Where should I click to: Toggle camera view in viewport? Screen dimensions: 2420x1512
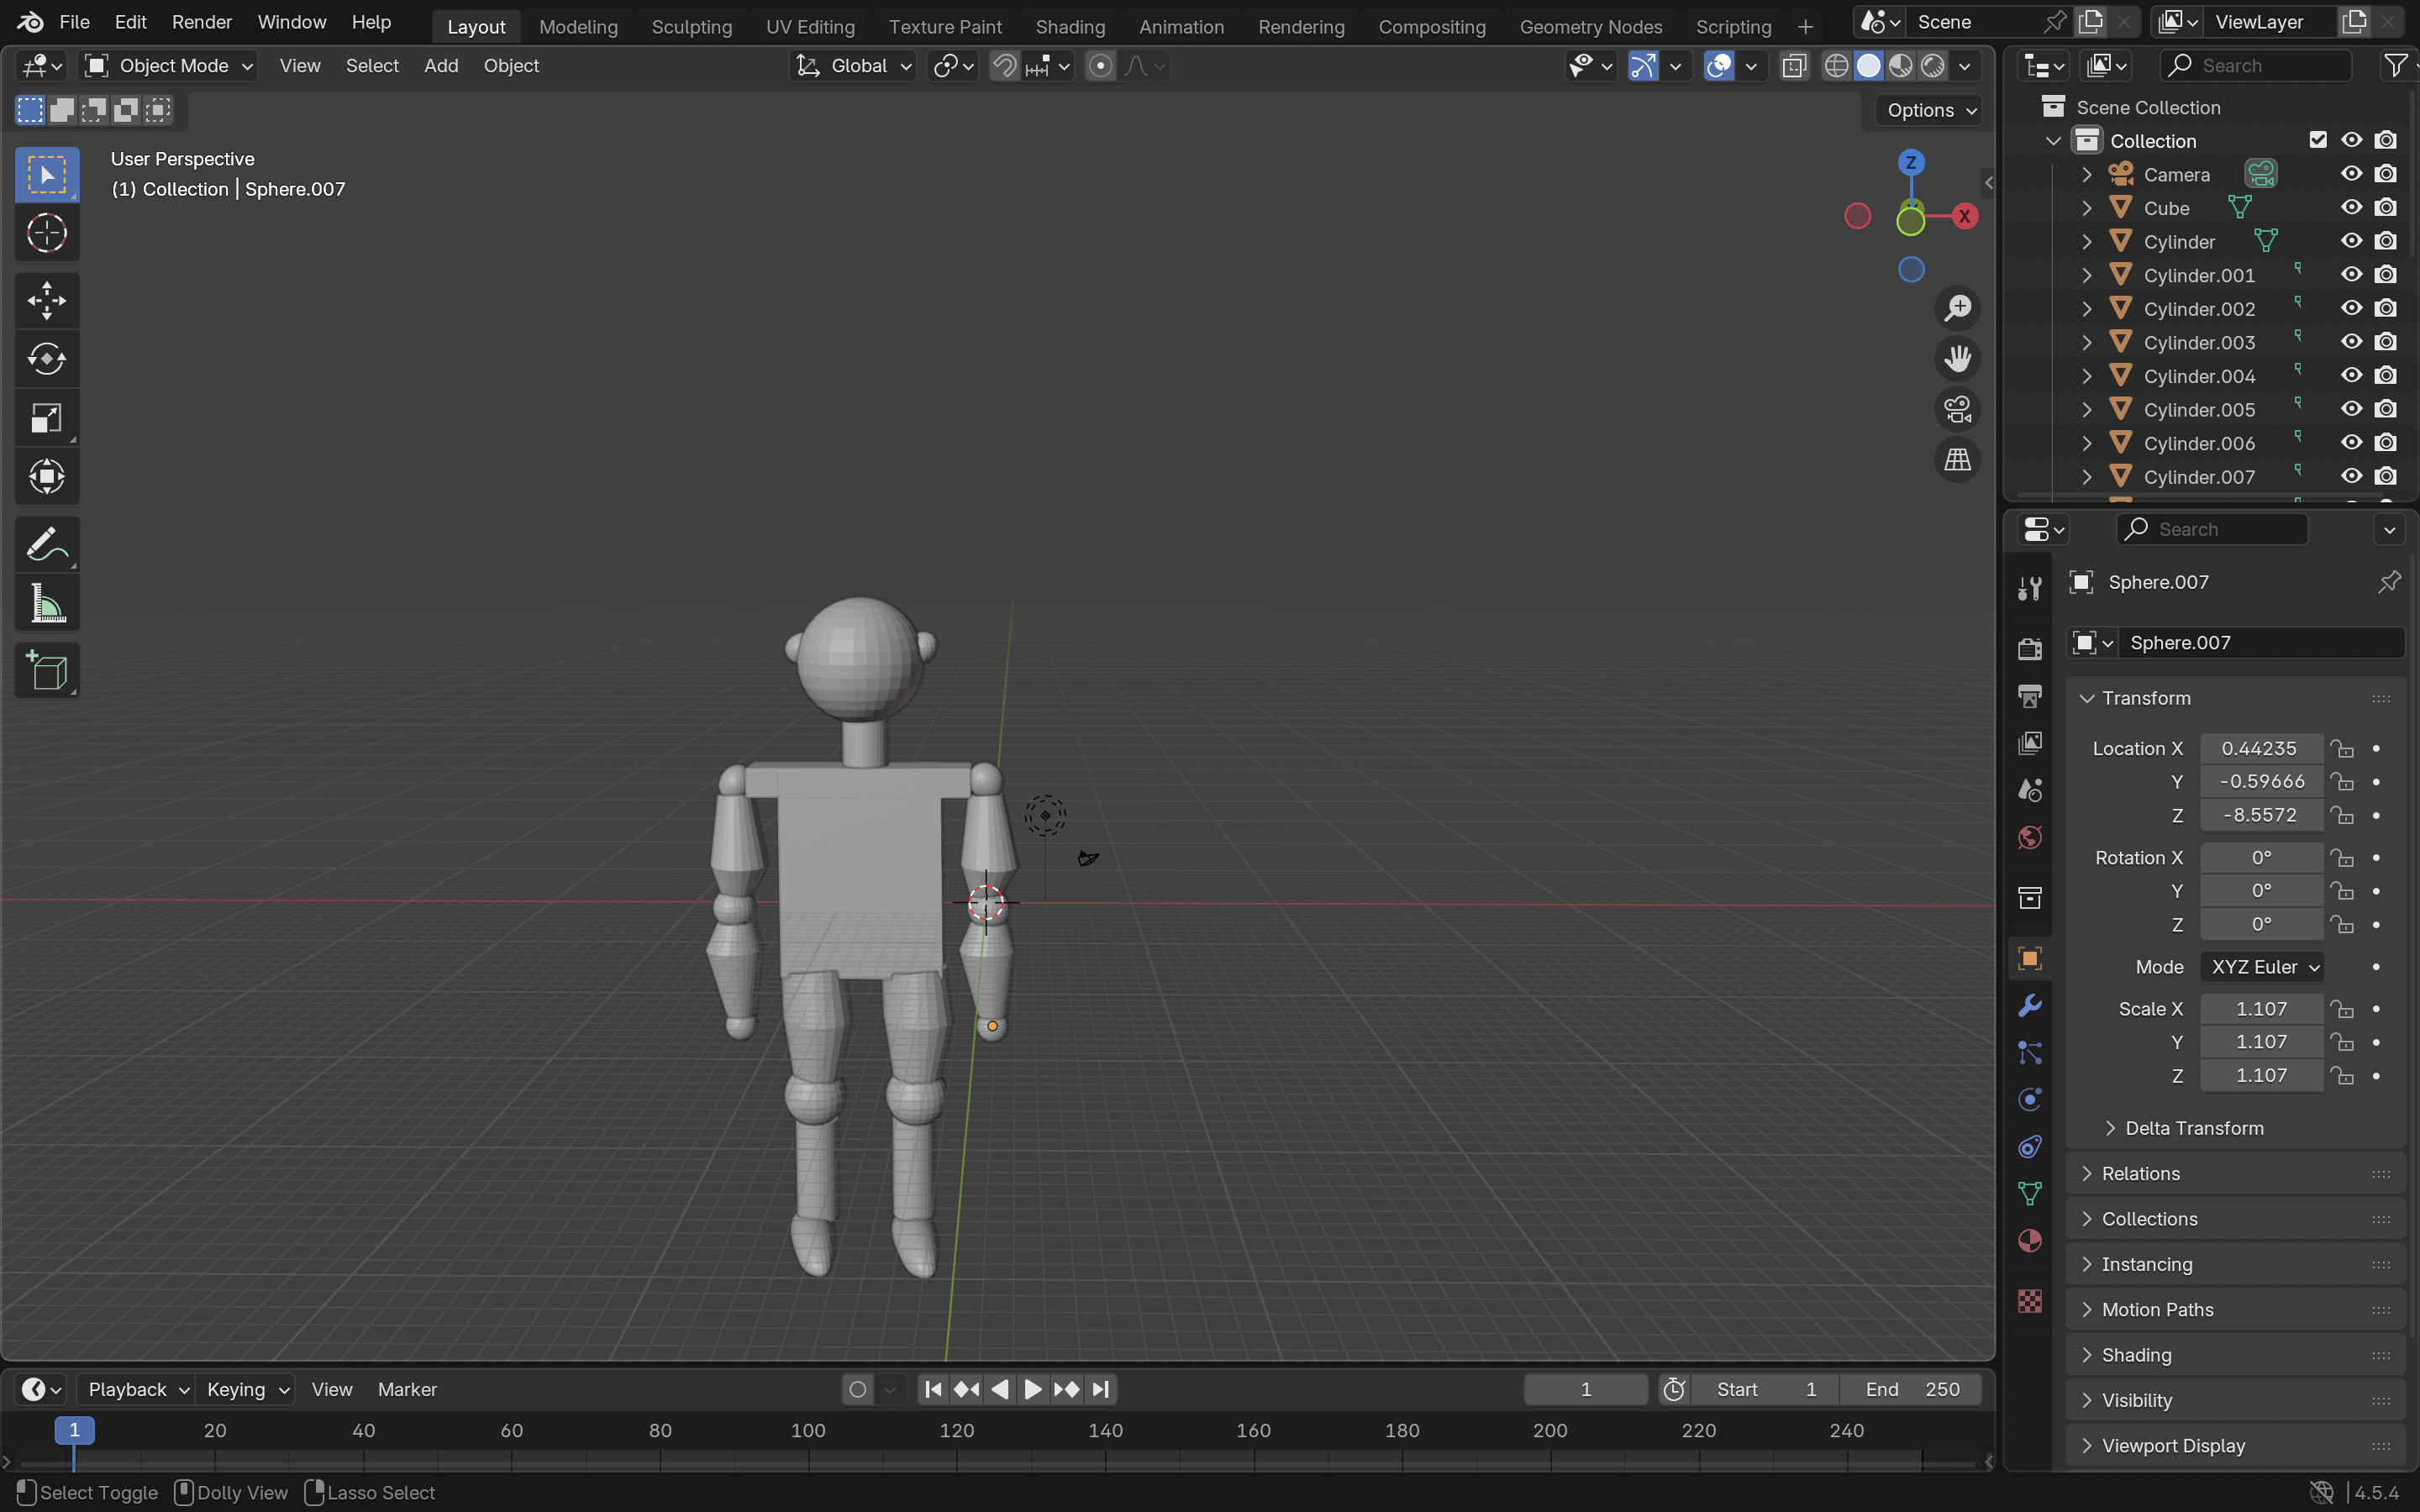pyautogui.click(x=1957, y=409)
